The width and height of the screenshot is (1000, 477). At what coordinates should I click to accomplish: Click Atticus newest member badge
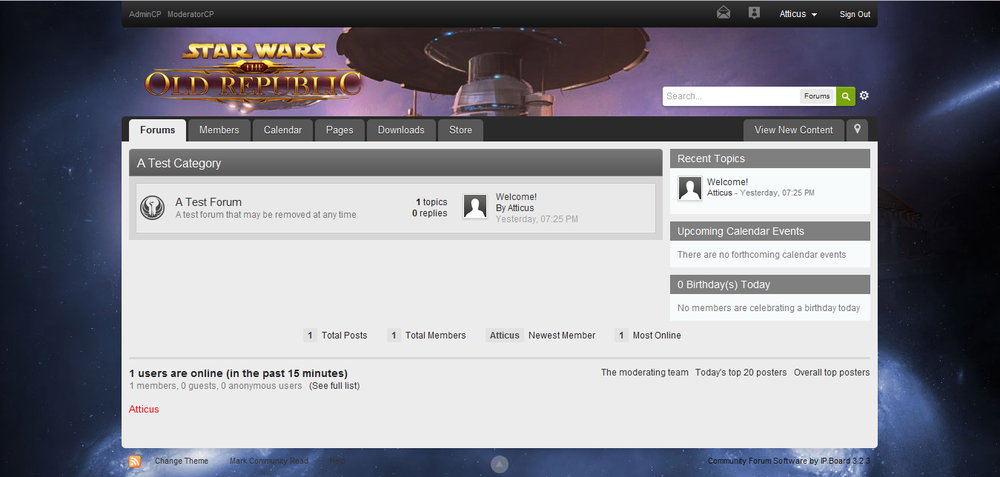pos(504,335)
